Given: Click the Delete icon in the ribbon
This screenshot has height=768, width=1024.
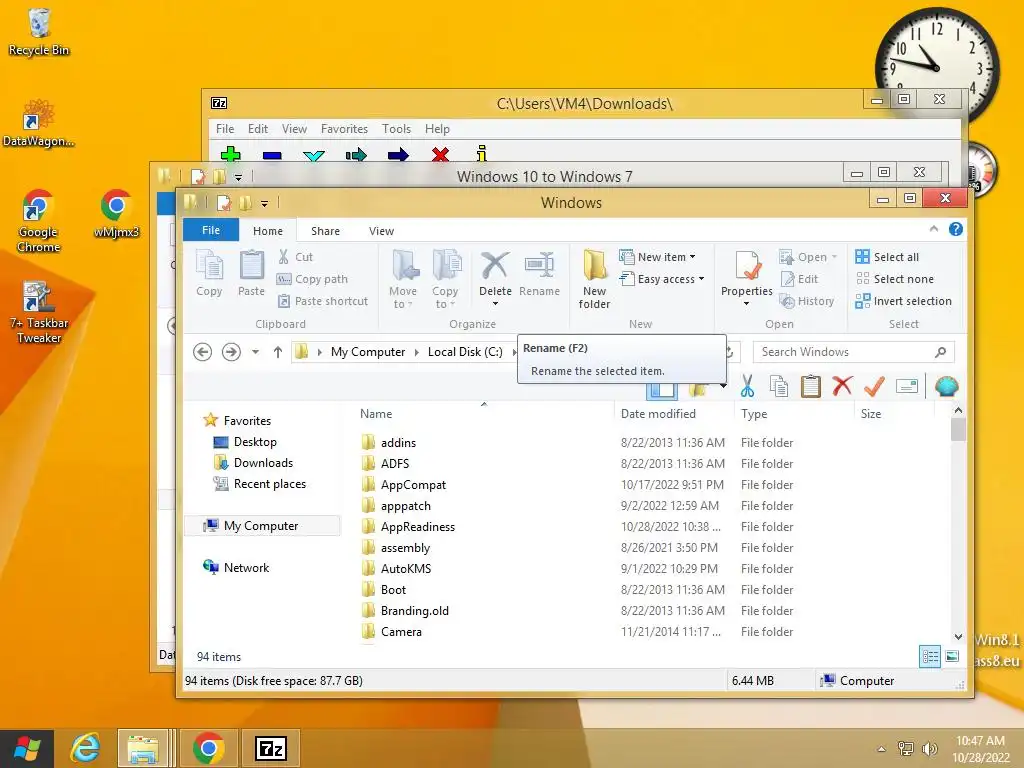Looking at the screenshot, I should tap(494, 266).
